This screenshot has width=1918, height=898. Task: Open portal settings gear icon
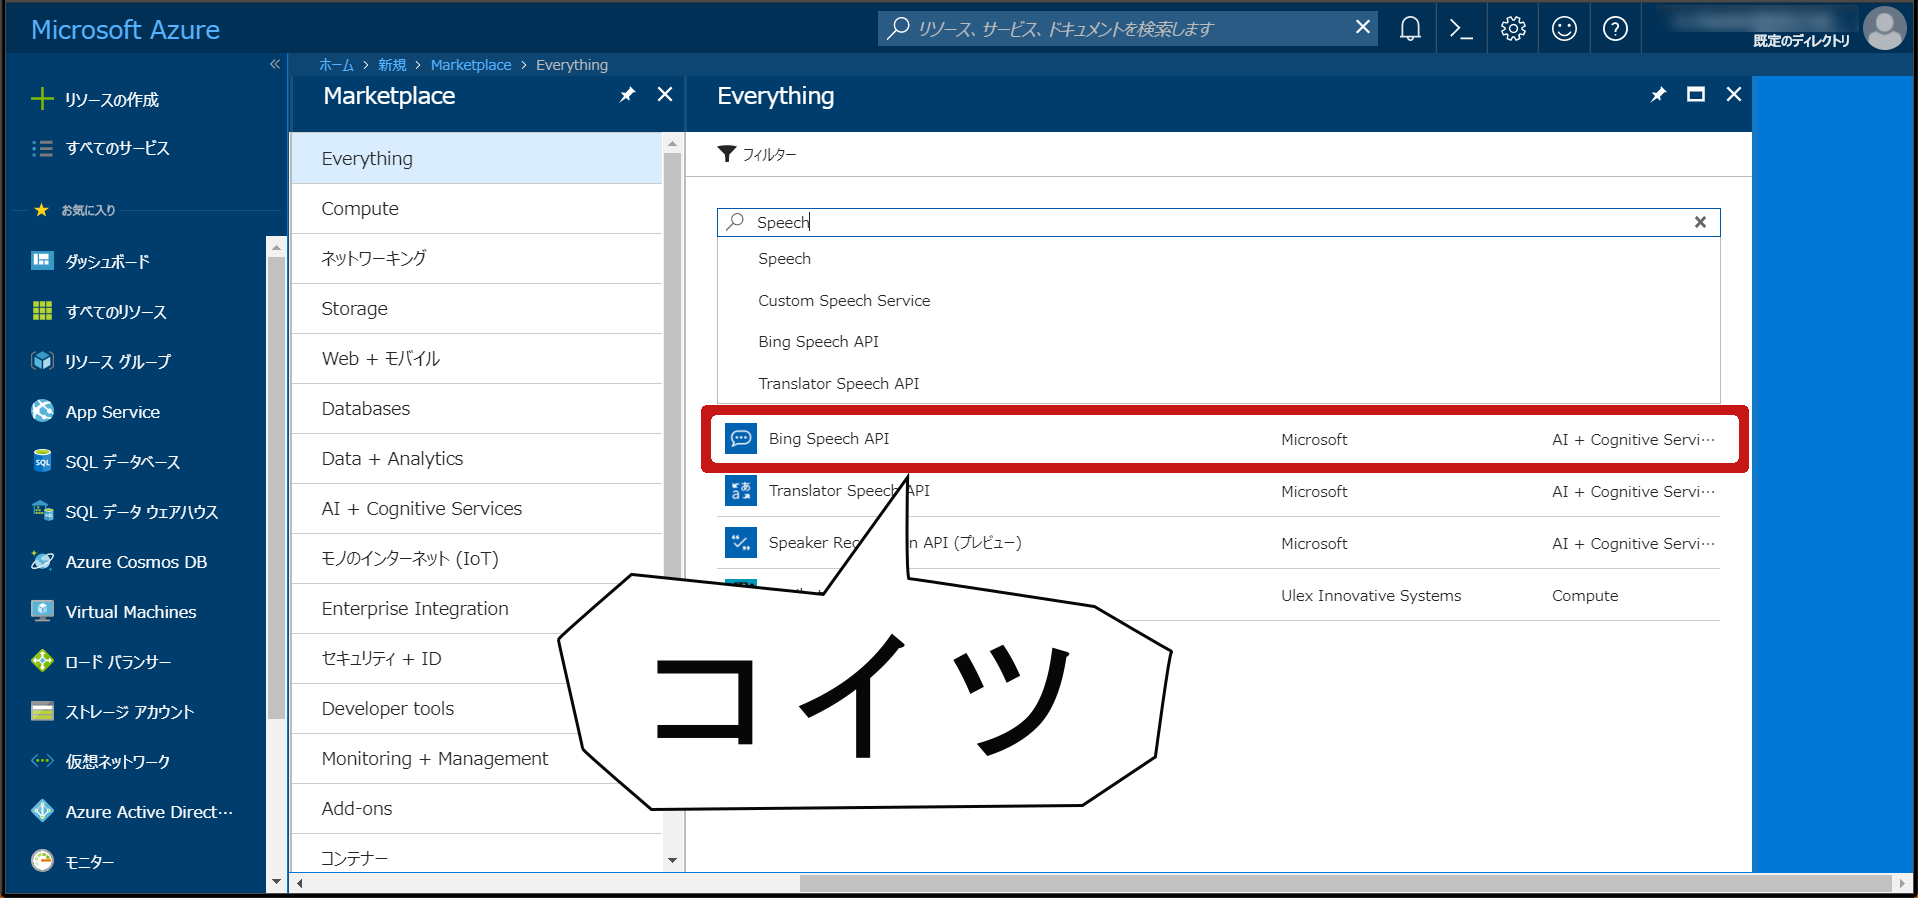(x=1513, y=29)
